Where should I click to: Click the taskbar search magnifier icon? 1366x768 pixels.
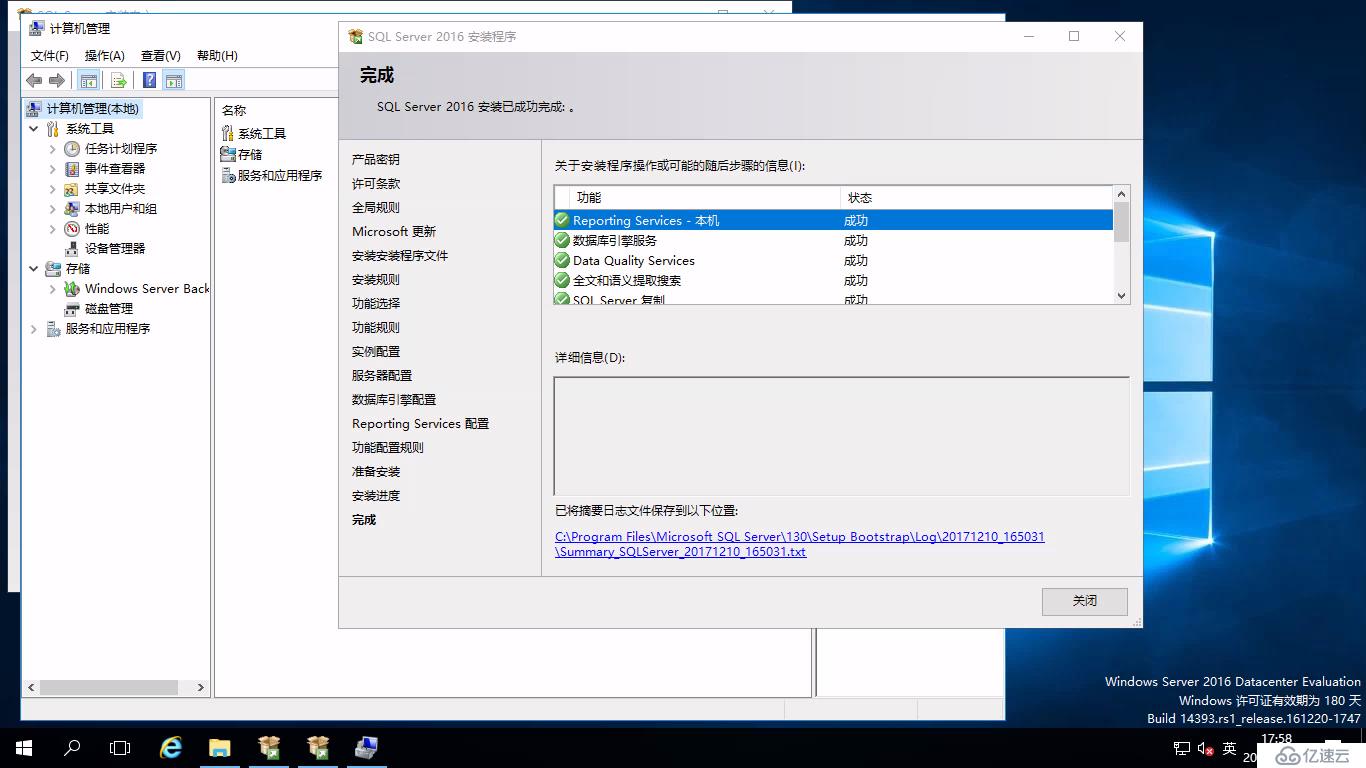pos(72,747)
